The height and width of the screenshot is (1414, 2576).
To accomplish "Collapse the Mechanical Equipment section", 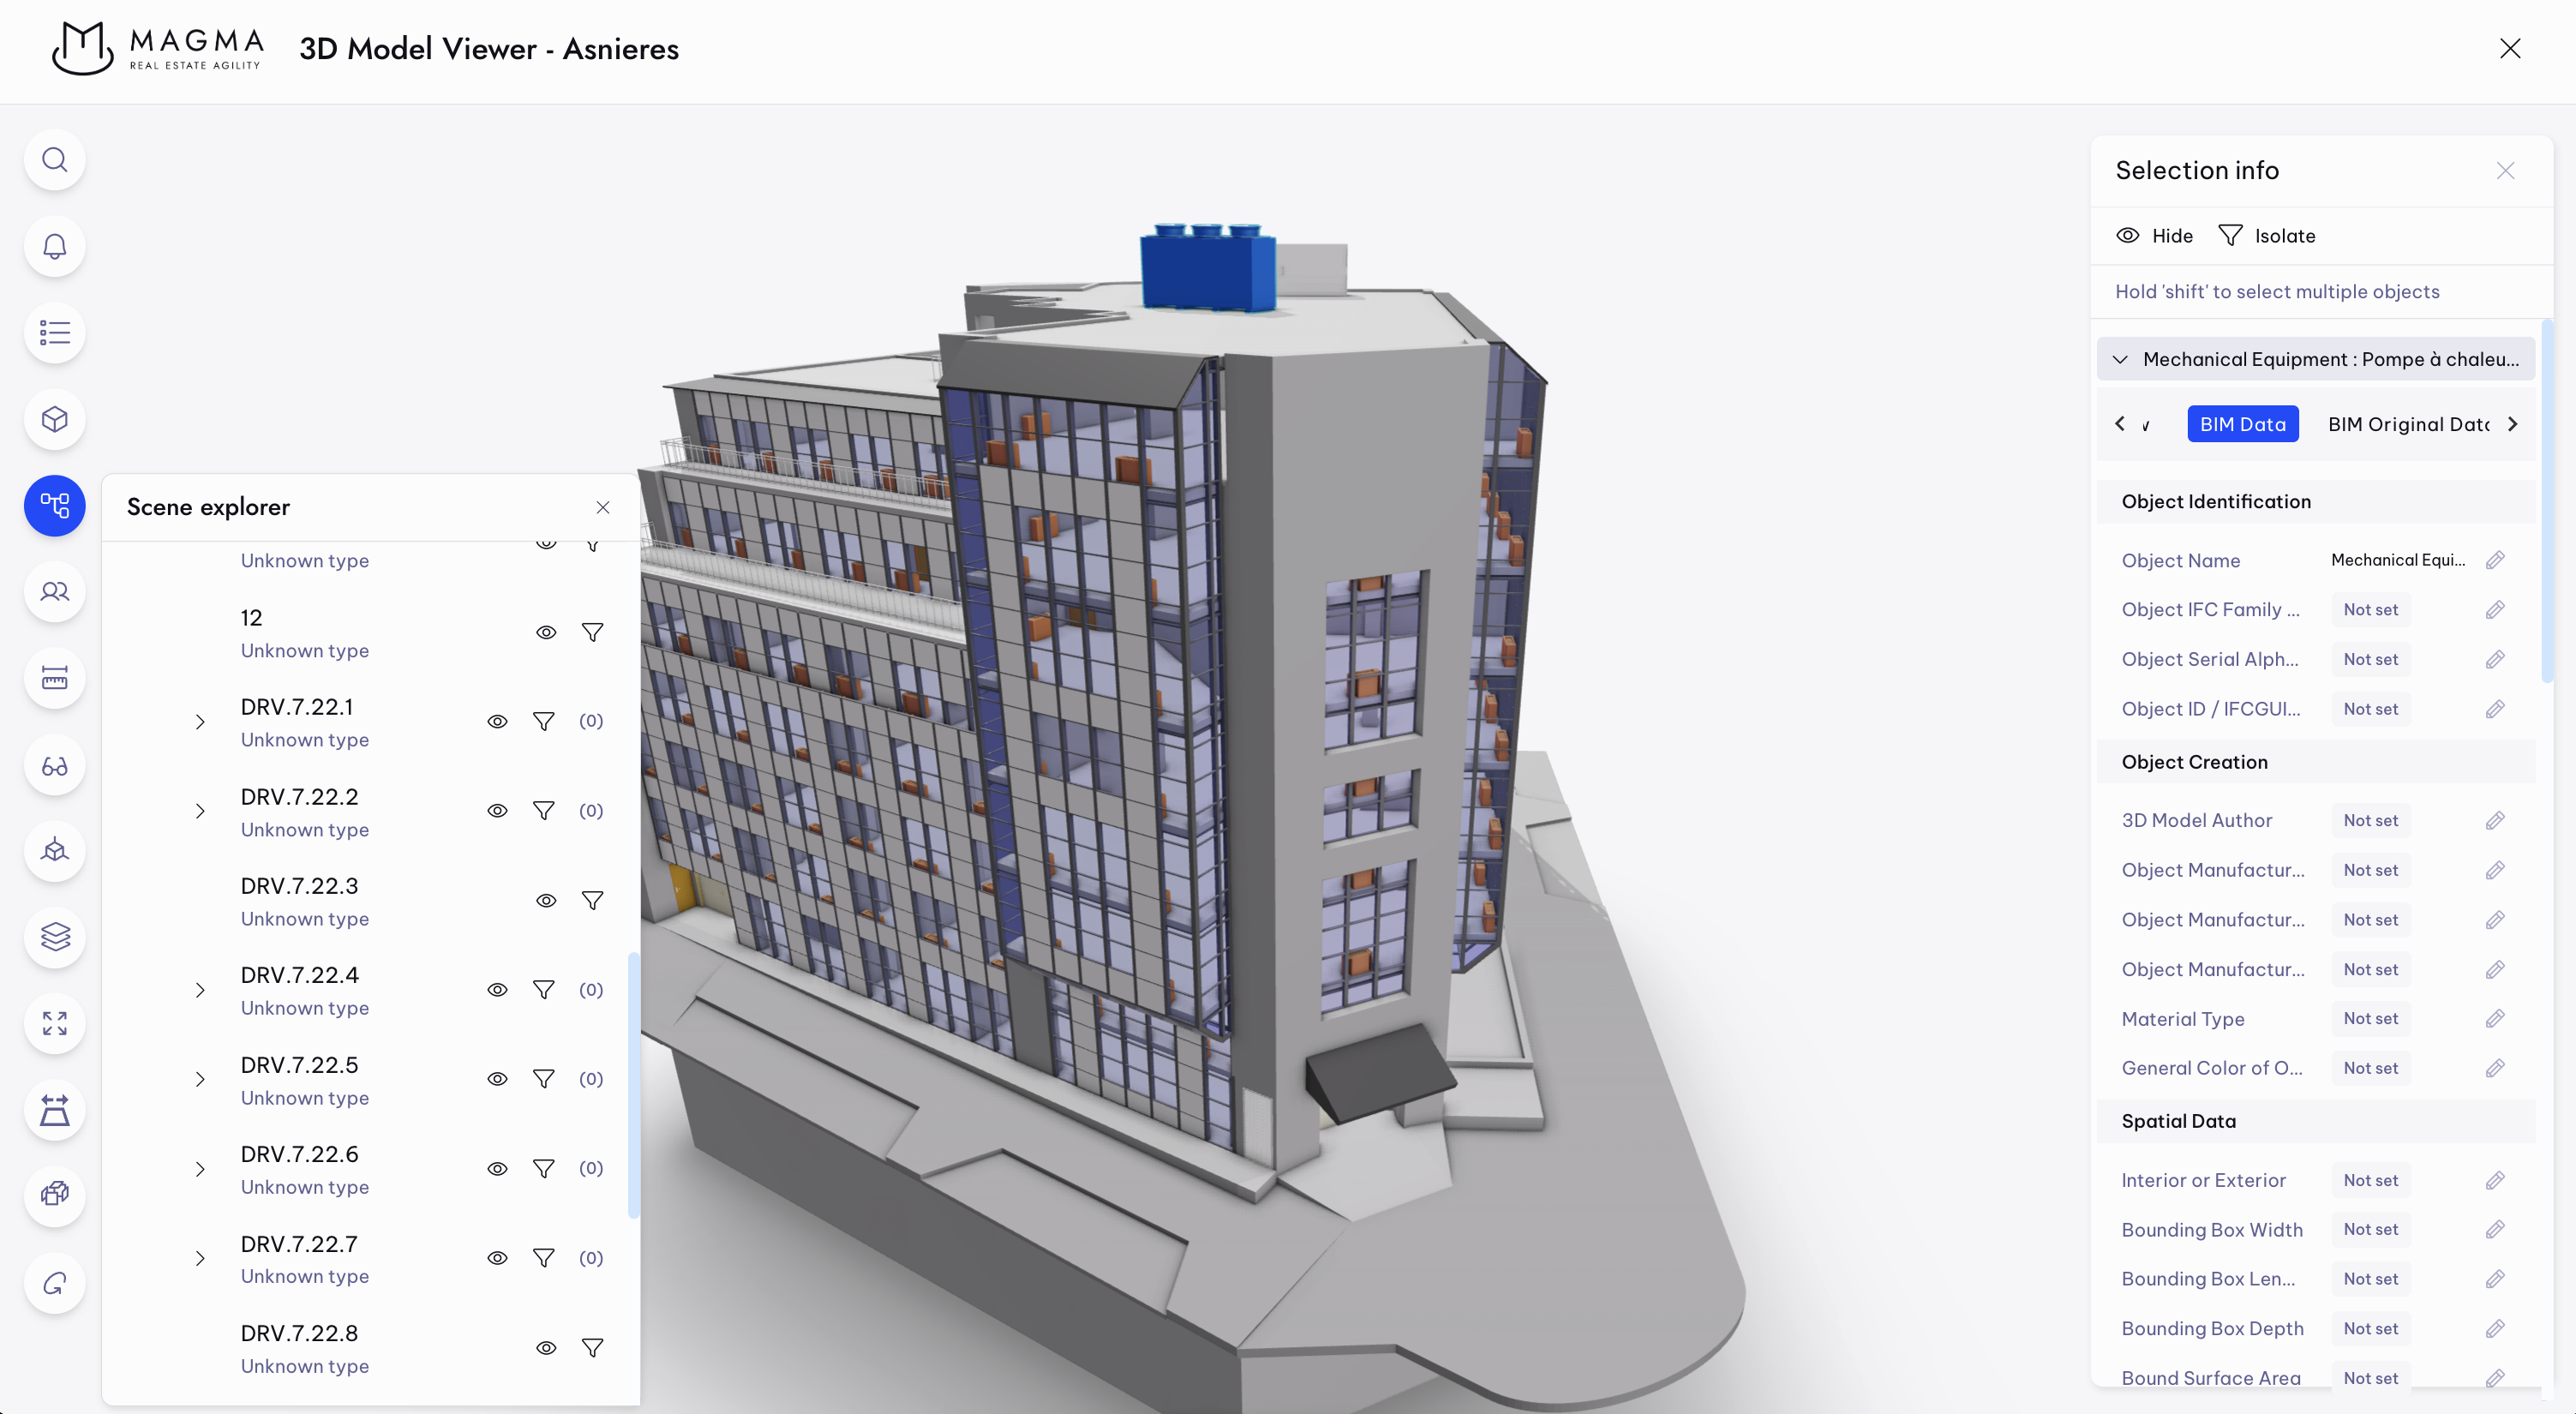I will pyautogui.click(x=2120, y=359).
